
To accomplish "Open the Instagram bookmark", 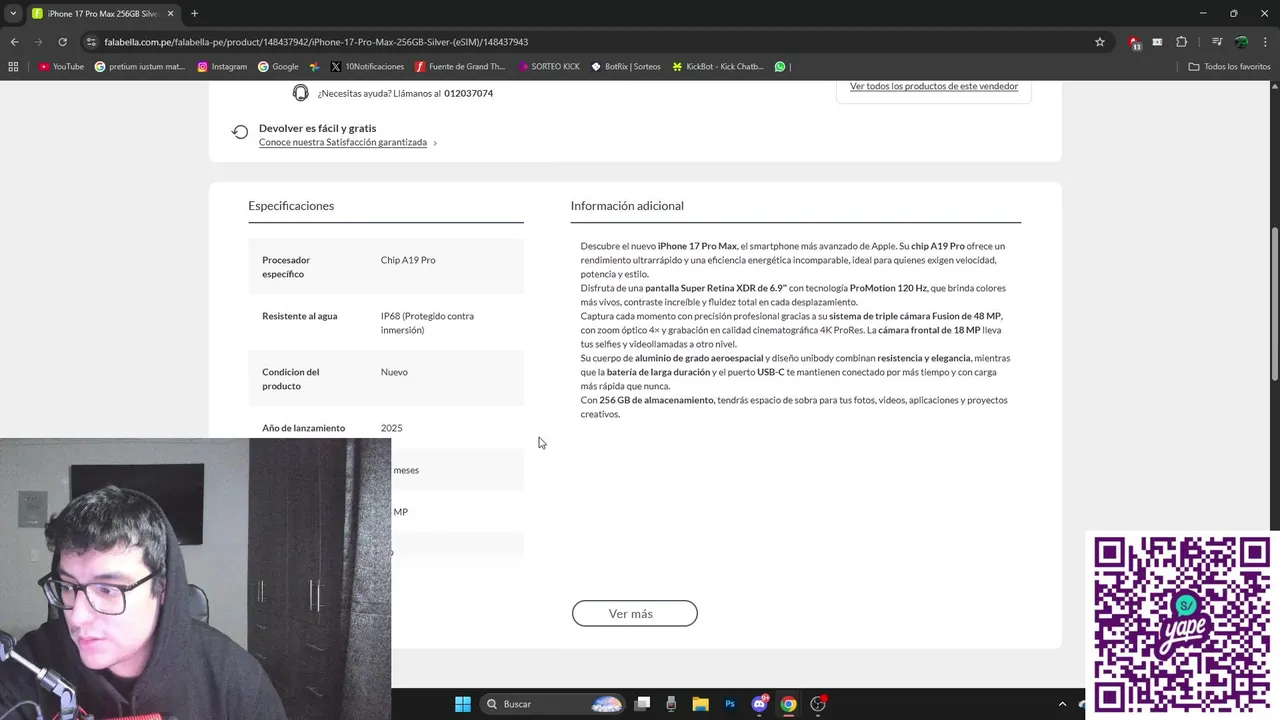I will (x=222, y=67).
